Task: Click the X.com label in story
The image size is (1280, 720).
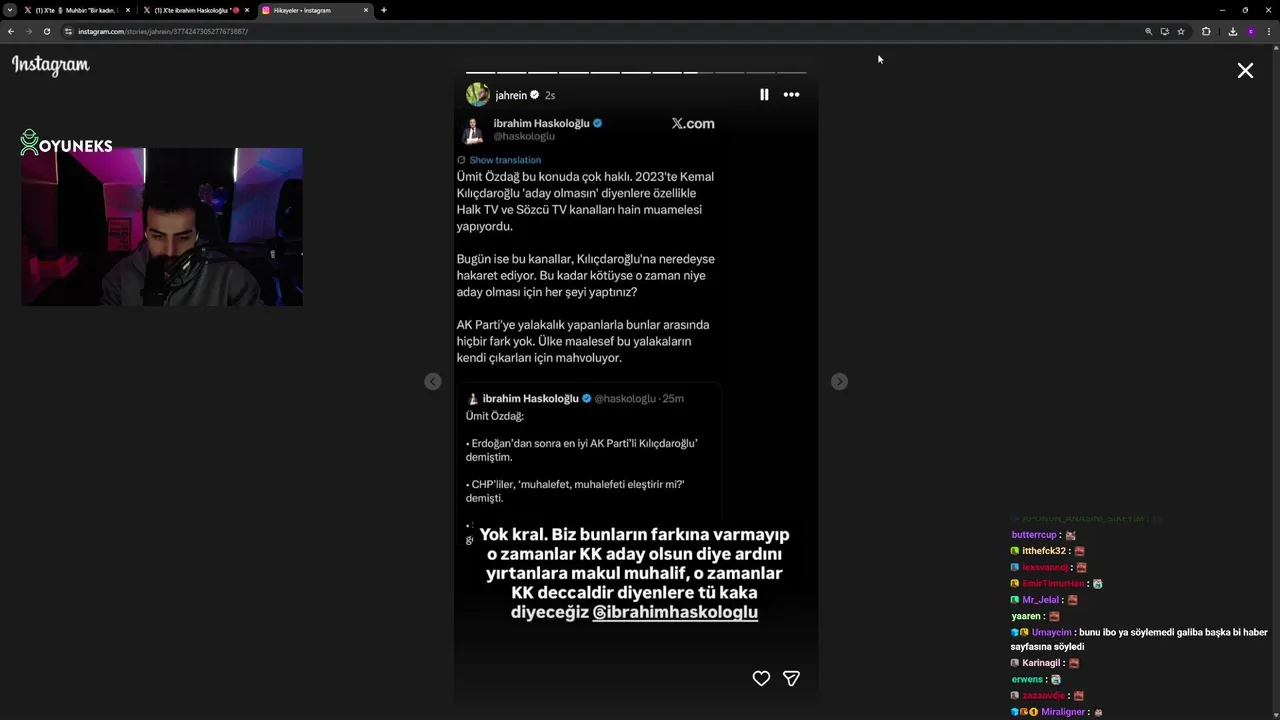Action: click(693, 124)
